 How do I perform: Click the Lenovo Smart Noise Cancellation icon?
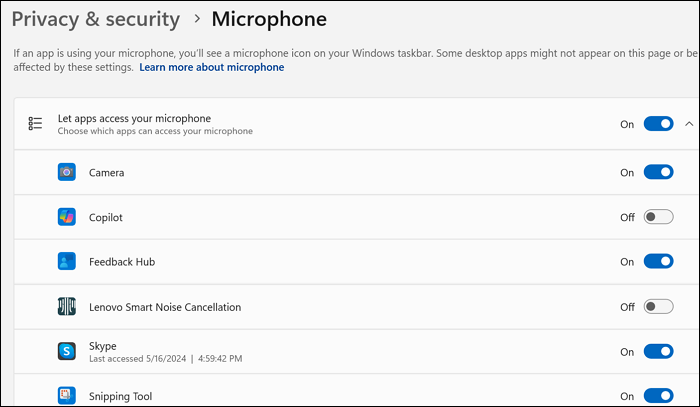pos(67,307)
